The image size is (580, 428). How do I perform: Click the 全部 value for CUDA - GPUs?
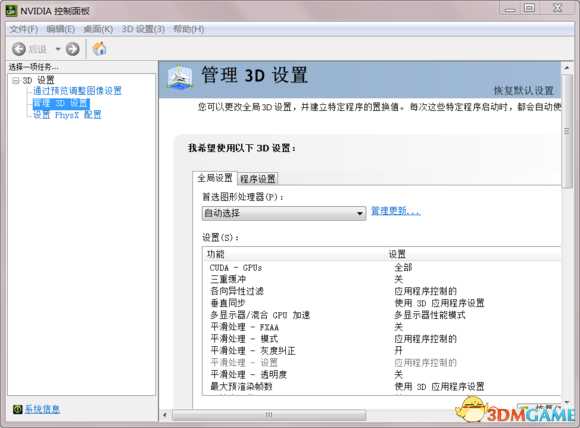click(x=403, y=267)
